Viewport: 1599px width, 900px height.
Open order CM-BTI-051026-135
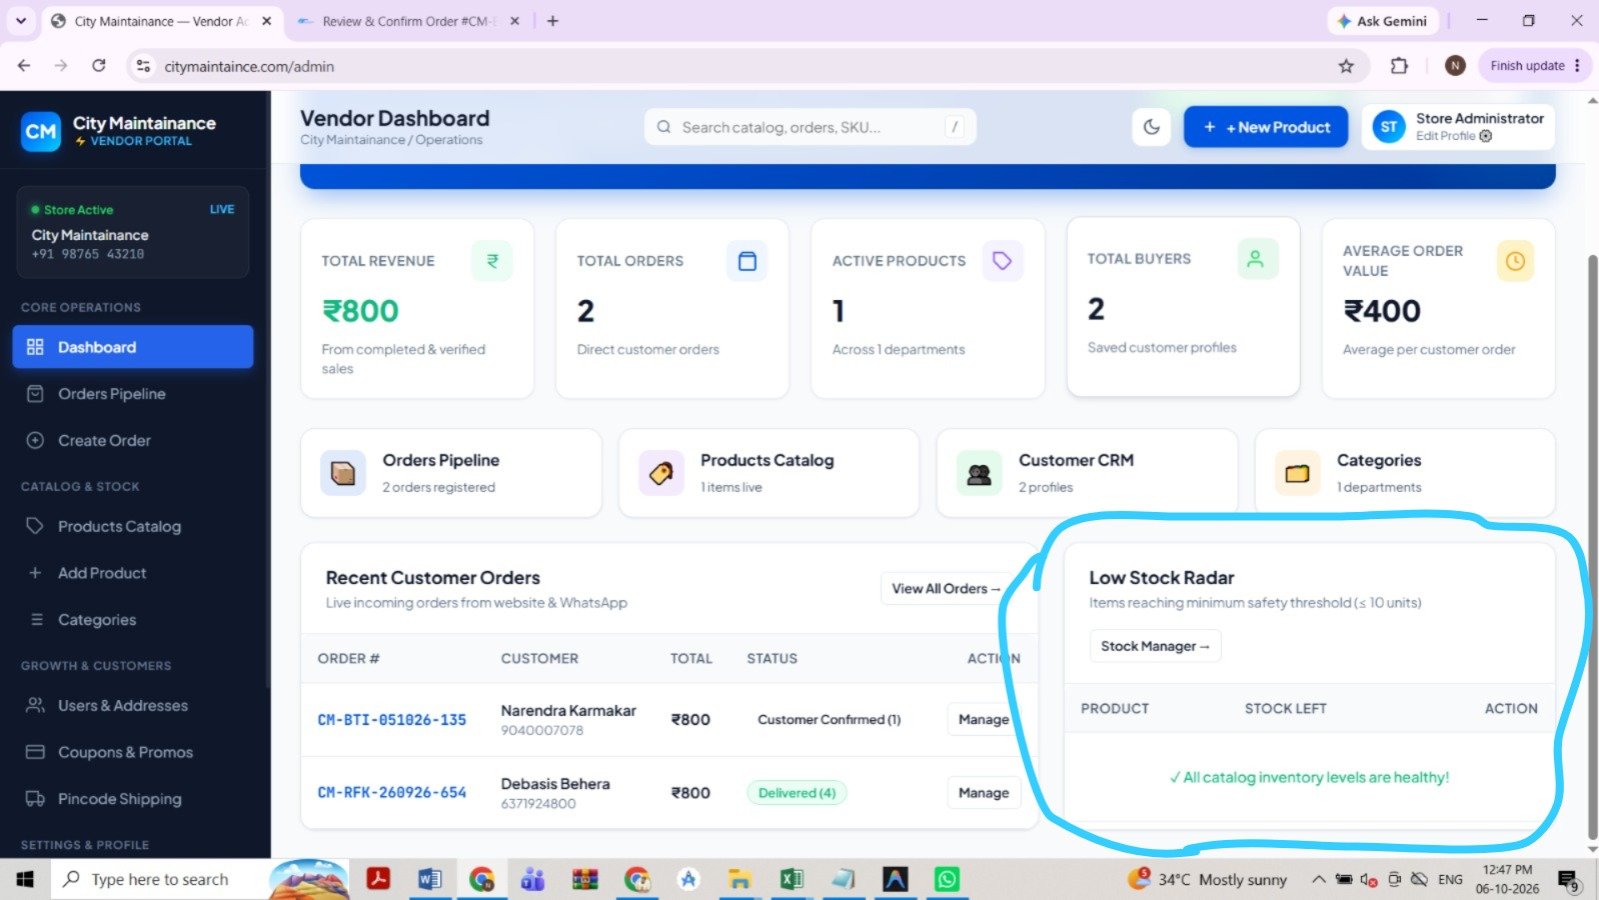[x=392, y=720]
